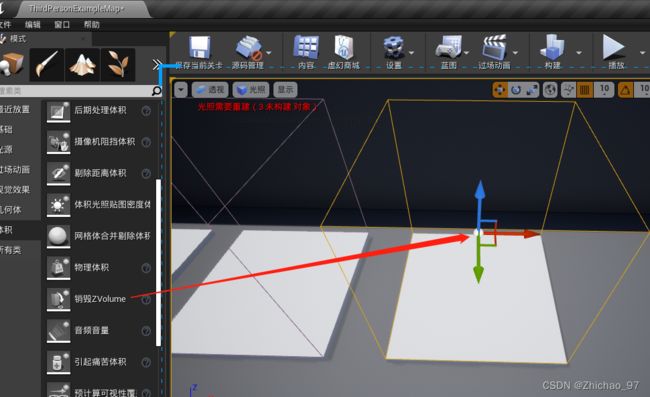Click Save Current Level floppy disk icon
This screenshot has width=650, height=397.
click(x=200, y=47)
